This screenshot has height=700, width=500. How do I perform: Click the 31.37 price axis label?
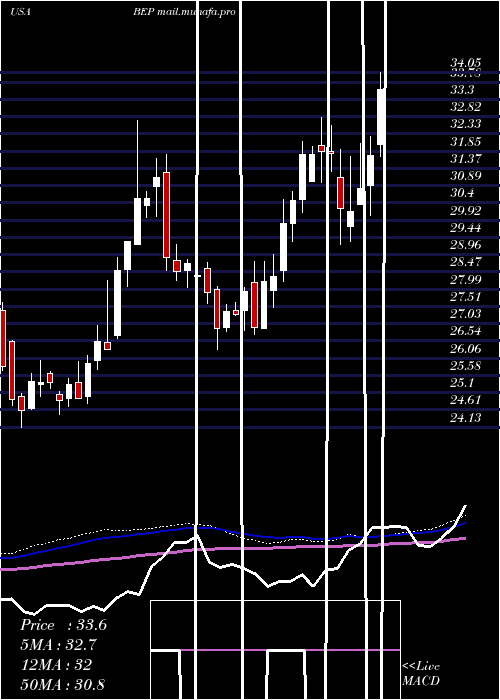(465, 158)
